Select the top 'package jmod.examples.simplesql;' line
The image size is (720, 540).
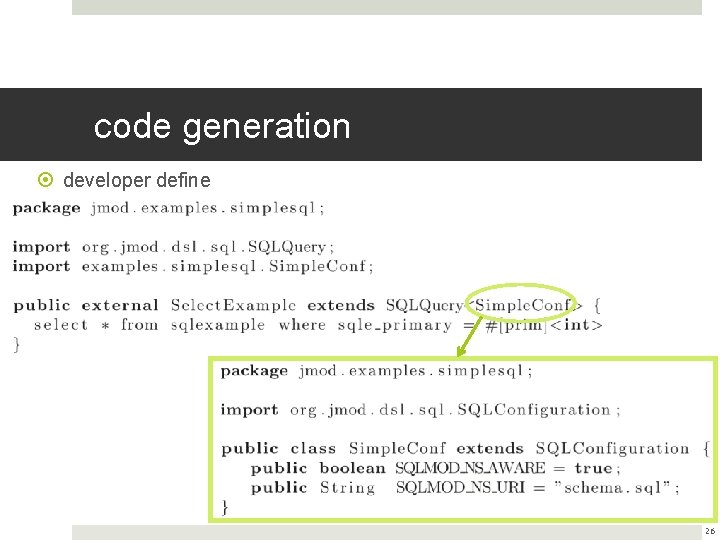tap(169, 208)
